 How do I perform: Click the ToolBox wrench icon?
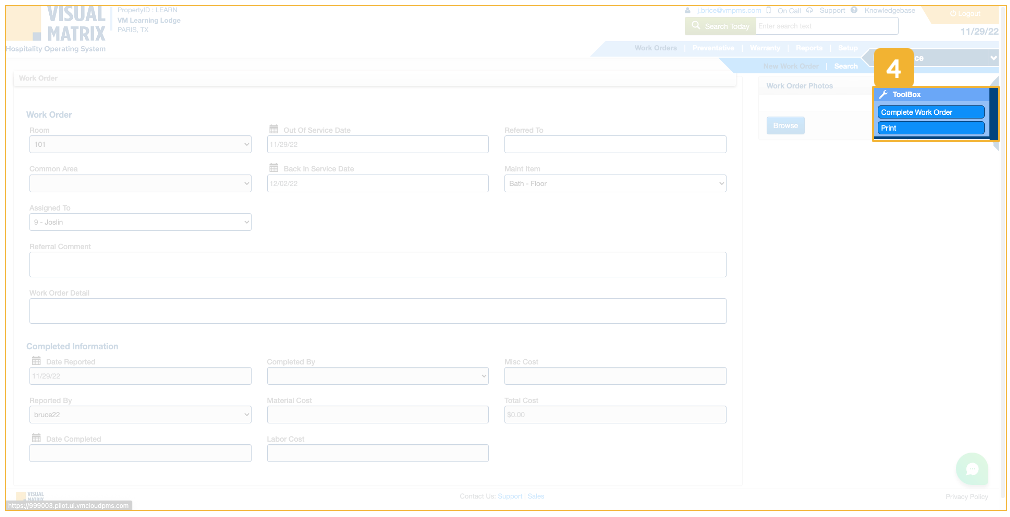click(883, 94)
